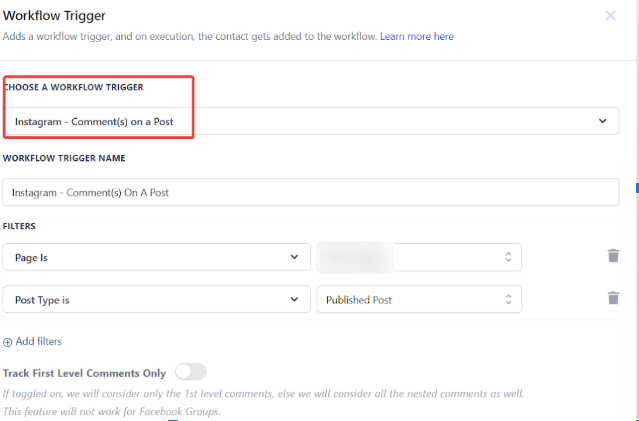Open the "Page Is" filter dropdown

pos(155,257)
